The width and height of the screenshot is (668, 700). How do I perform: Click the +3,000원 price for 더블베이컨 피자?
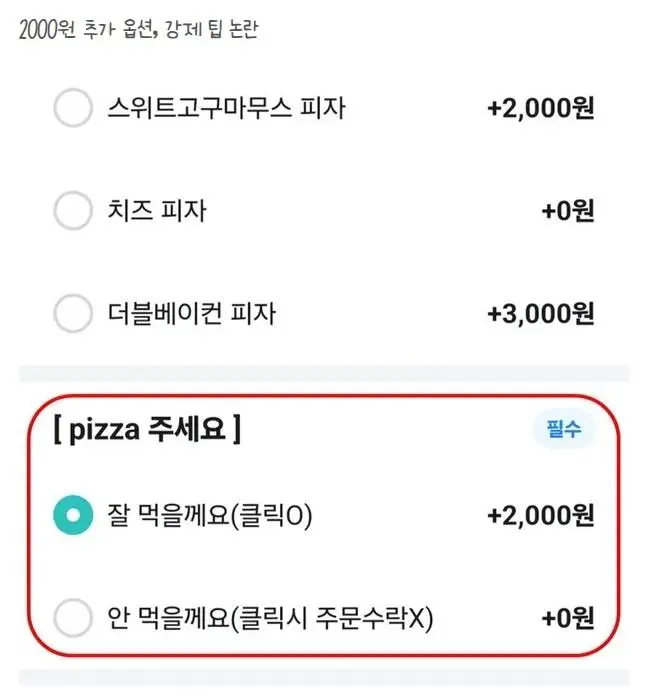(540, 314)
